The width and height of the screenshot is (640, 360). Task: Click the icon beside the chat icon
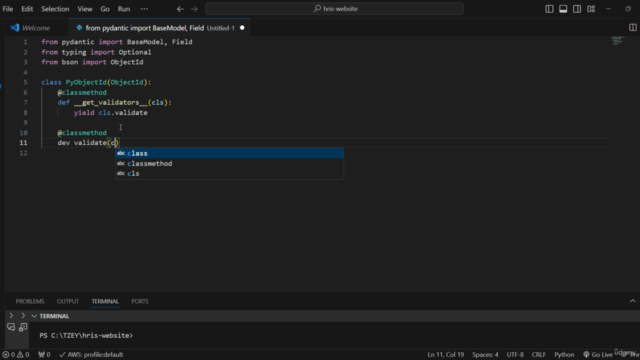[23, 327]
